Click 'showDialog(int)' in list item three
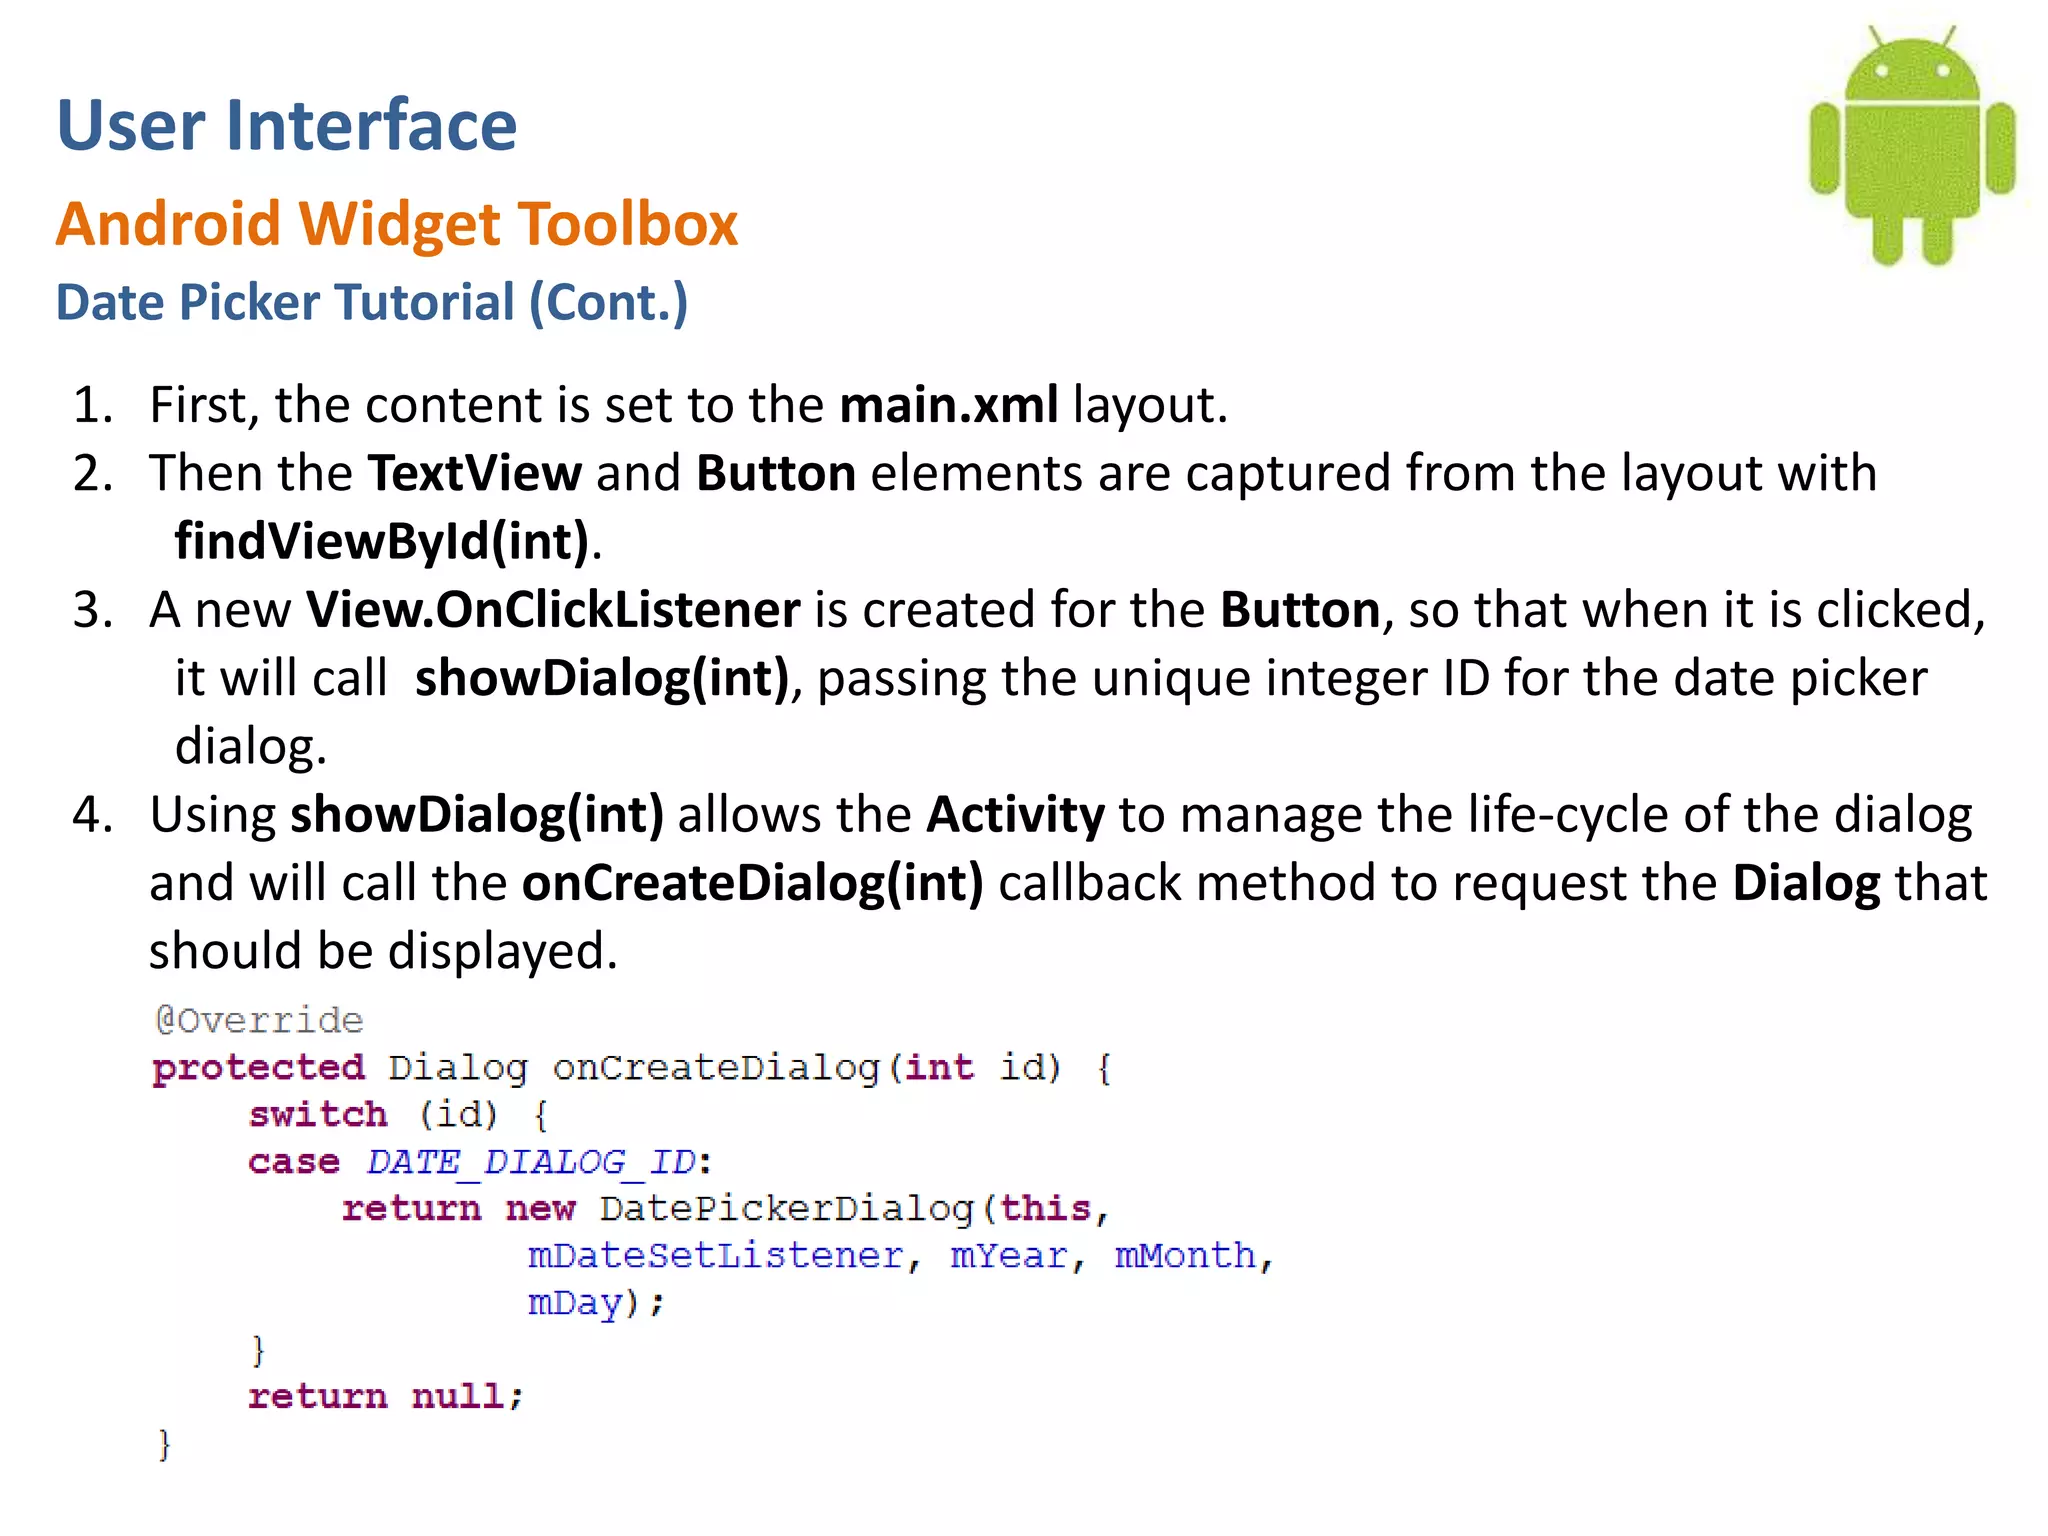Image resolution: width=2048 pixels, height=1536 pixels. point(602,678)
